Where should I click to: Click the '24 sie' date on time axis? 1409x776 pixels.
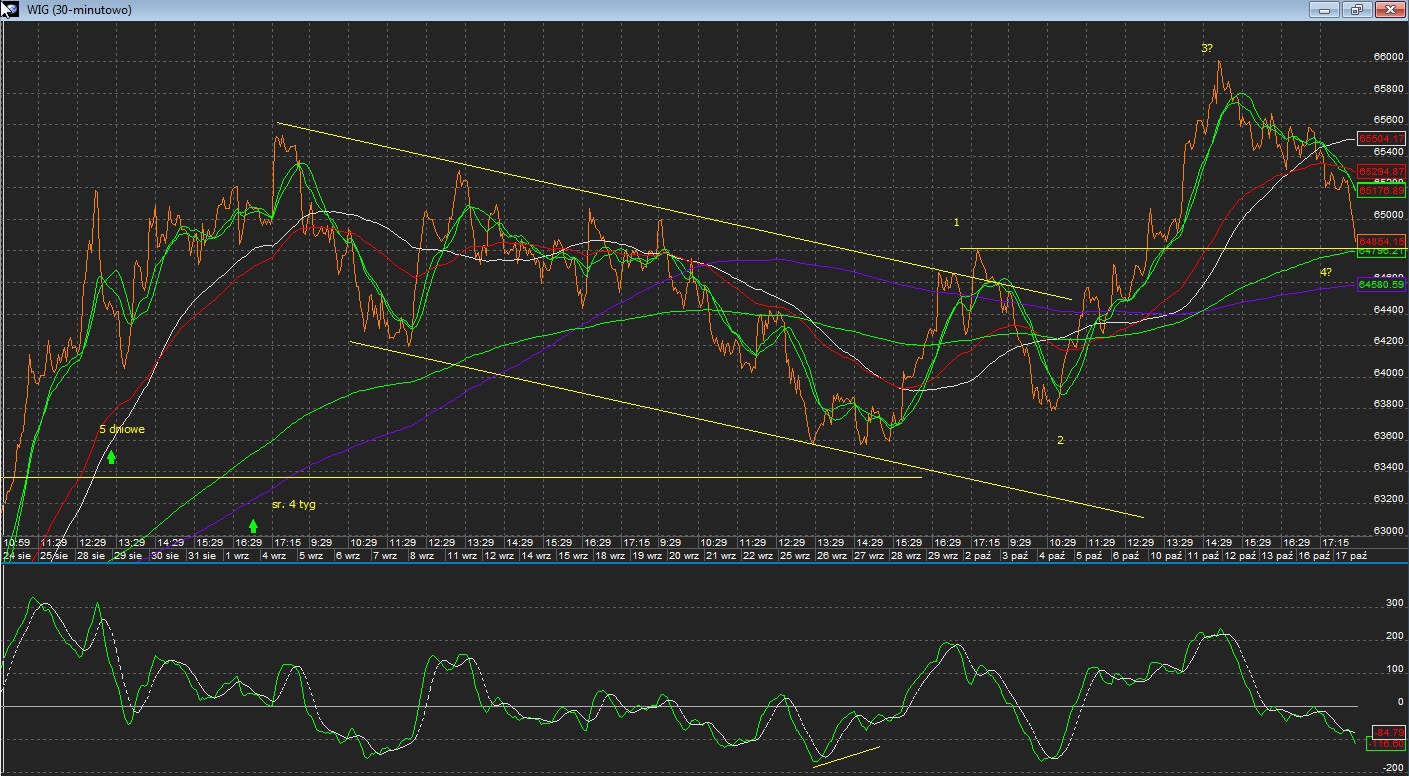pos(17,555)
